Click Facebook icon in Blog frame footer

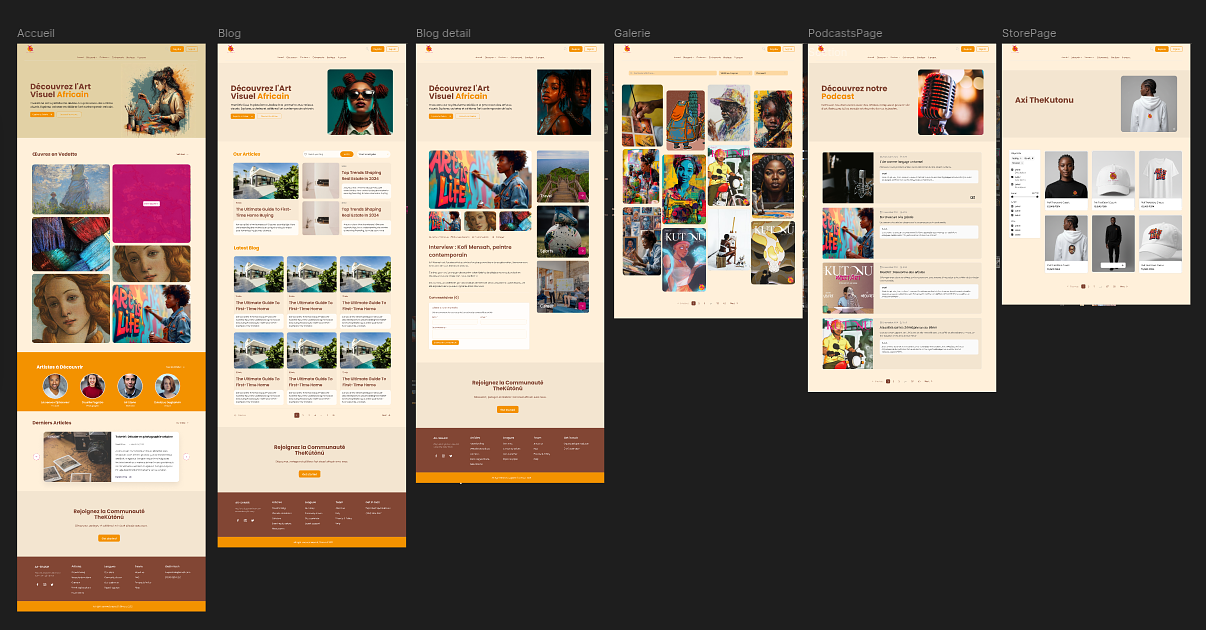click(x=238, y=520)
